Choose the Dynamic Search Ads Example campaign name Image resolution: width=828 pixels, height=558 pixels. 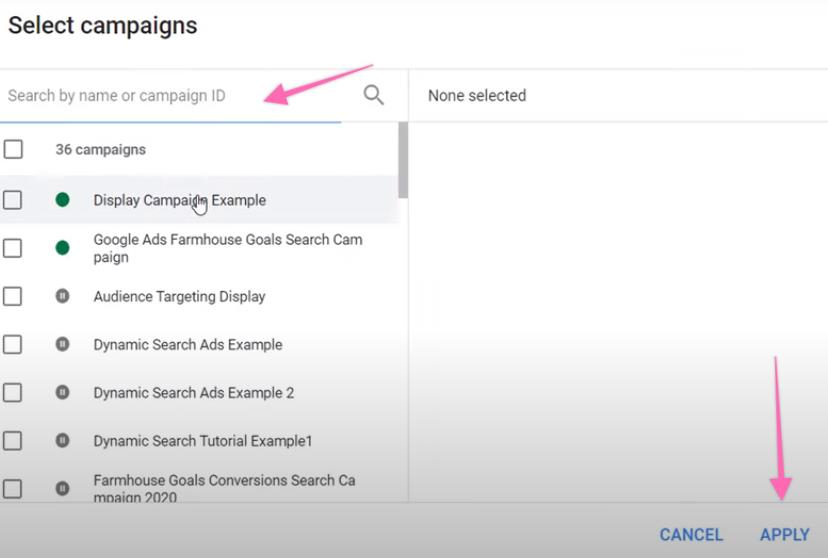pos(188,345)
